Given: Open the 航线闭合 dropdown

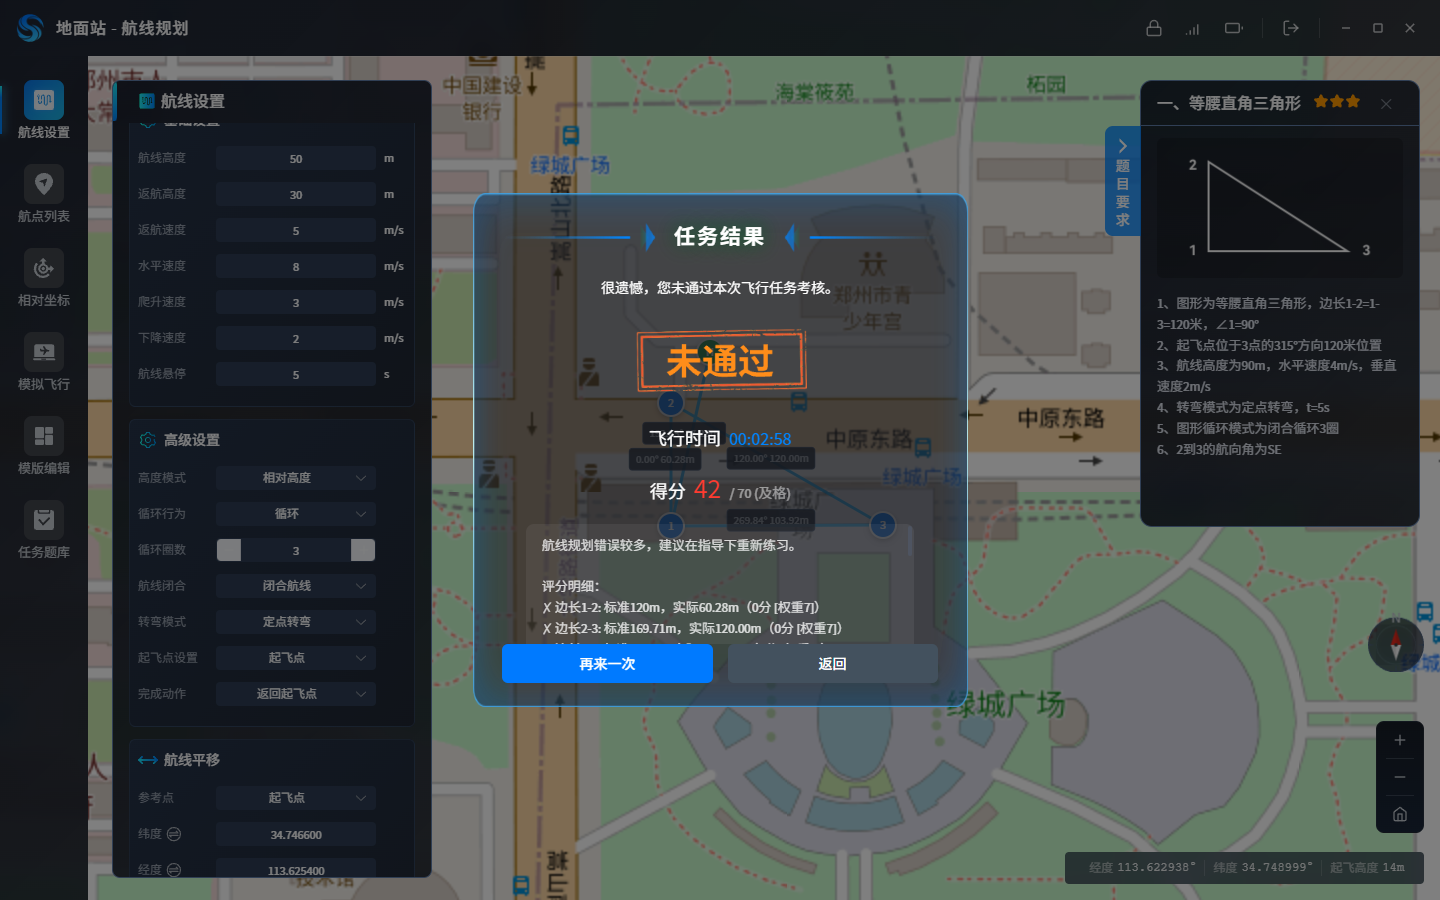Looking at the screenshot, I should (x=296, y=586).
